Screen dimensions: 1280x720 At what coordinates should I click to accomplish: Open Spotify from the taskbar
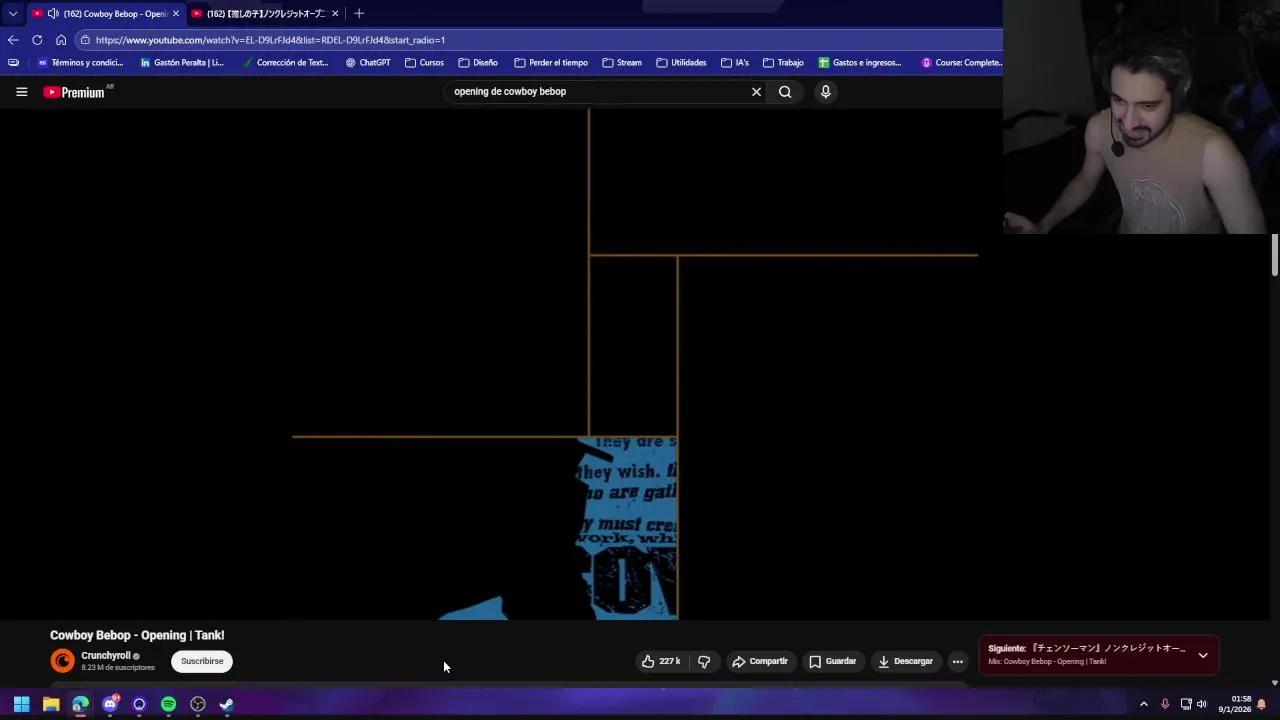[x=168, y=704]
